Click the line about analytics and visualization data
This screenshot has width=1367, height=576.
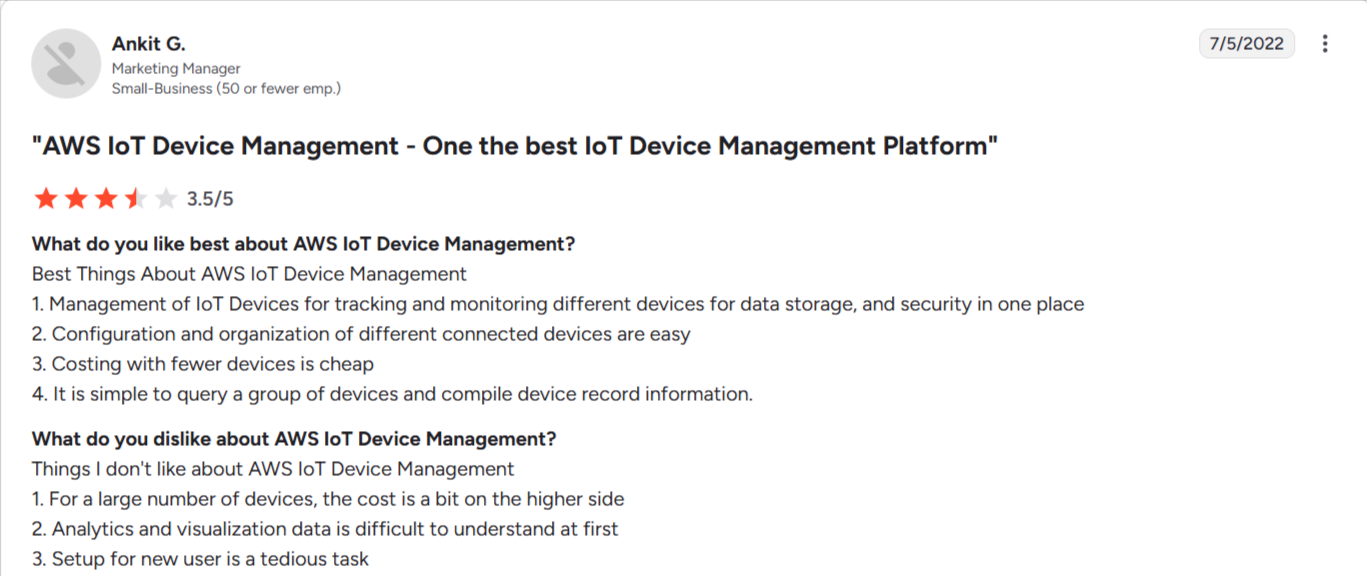click(325, 529)
